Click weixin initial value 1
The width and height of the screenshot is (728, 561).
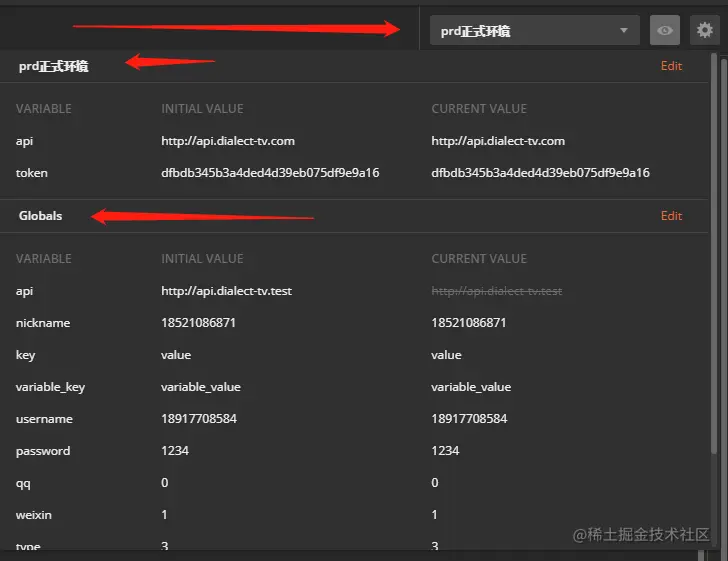click(x=164, y=515)
